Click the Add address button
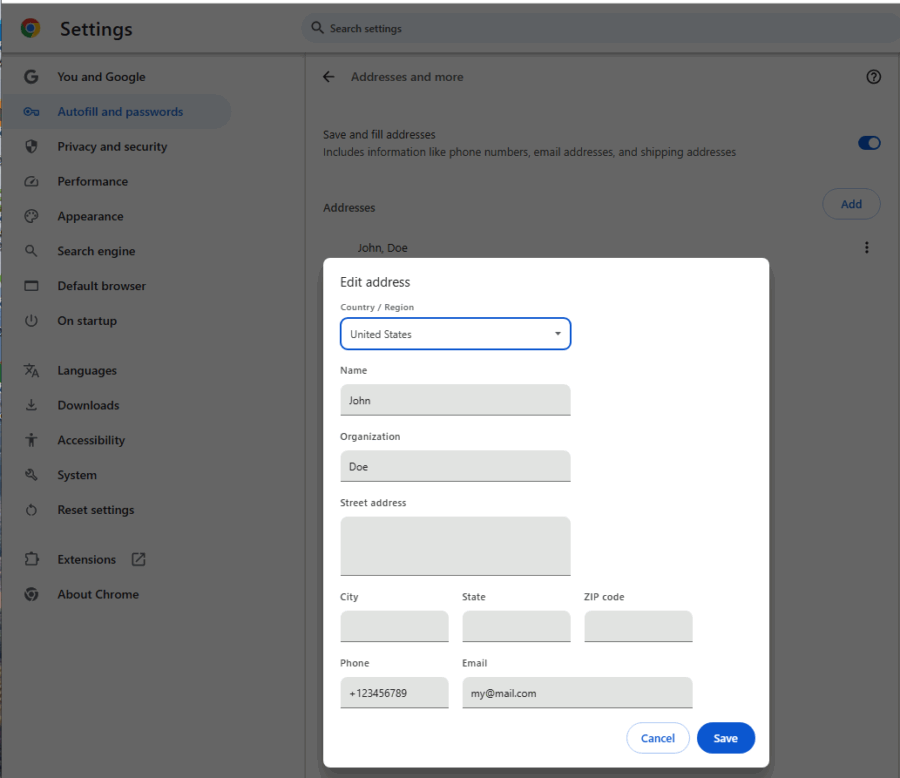Screen dimensions: 900x778 (x=851, y=204)
